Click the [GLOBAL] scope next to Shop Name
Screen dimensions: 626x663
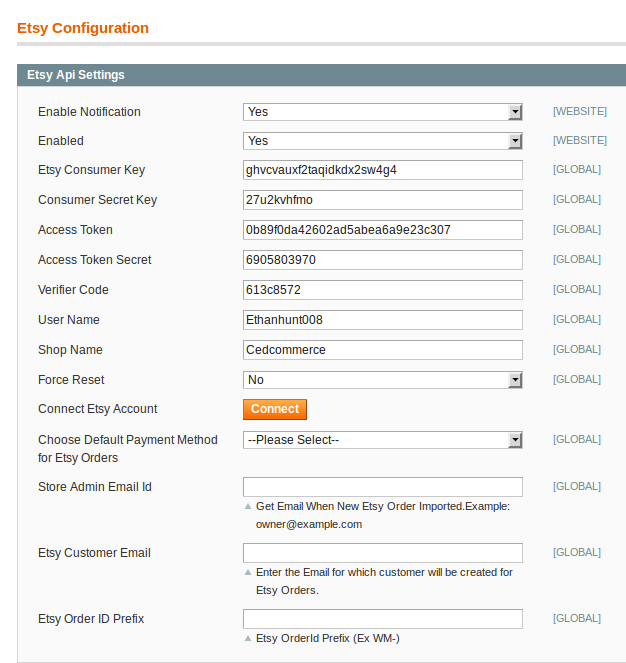pos(577,350)
